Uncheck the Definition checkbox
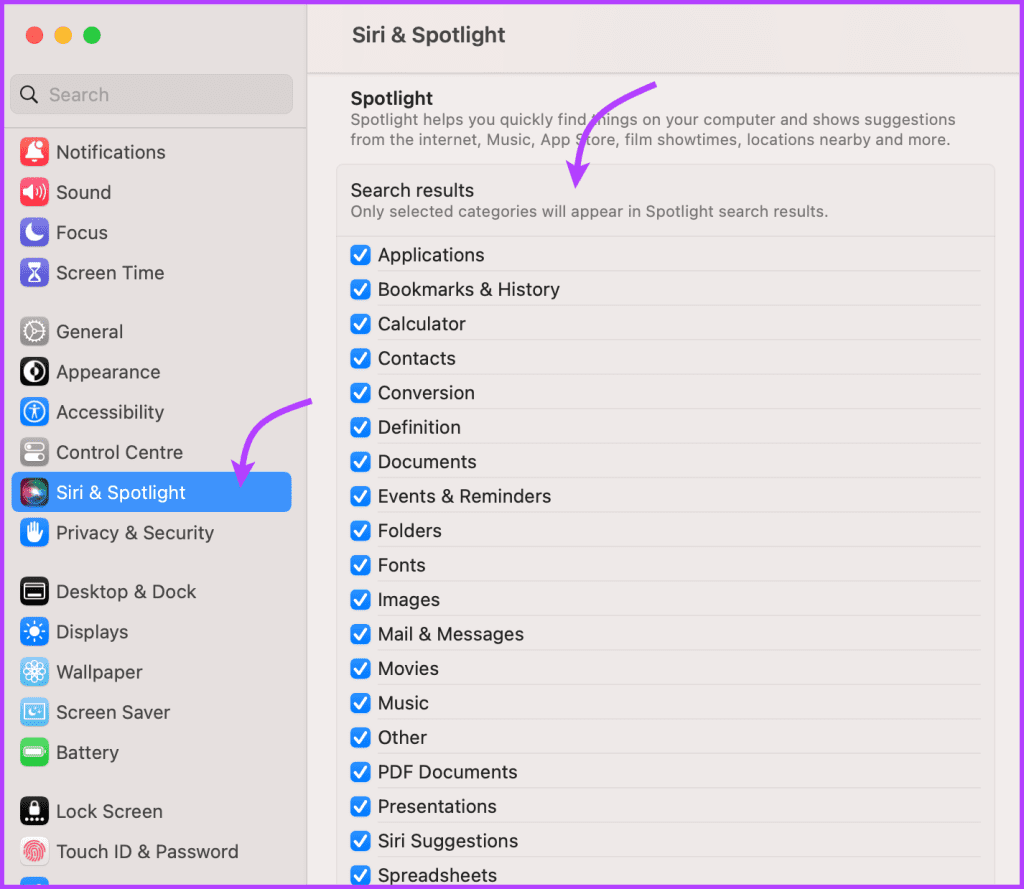The height and width of the screenshot is (889, 1024). tap(360, 428)
